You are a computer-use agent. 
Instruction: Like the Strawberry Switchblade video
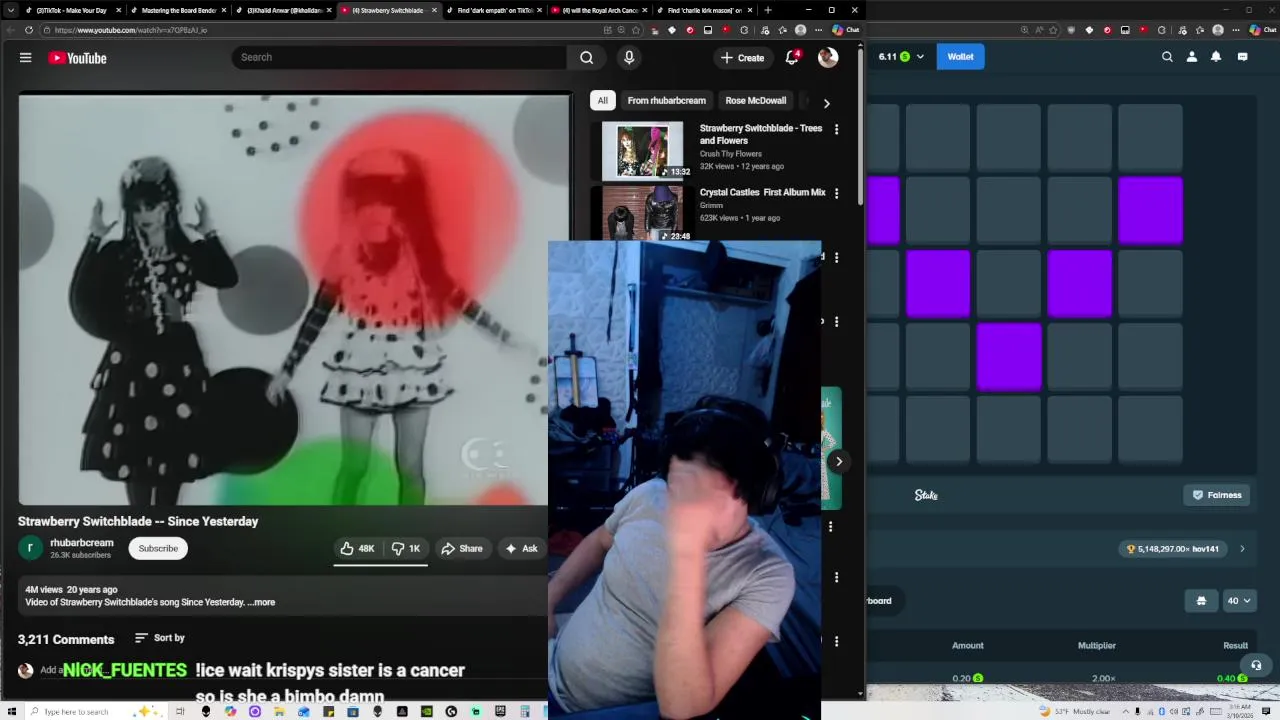357,548
